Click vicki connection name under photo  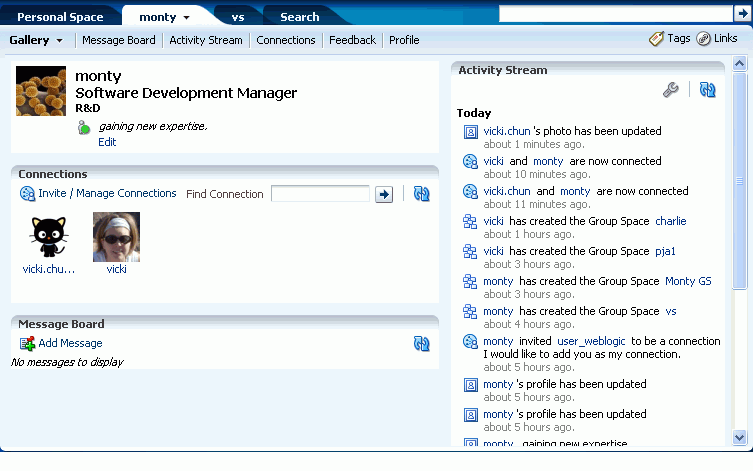pyautogui.click(x=116, y=269)
